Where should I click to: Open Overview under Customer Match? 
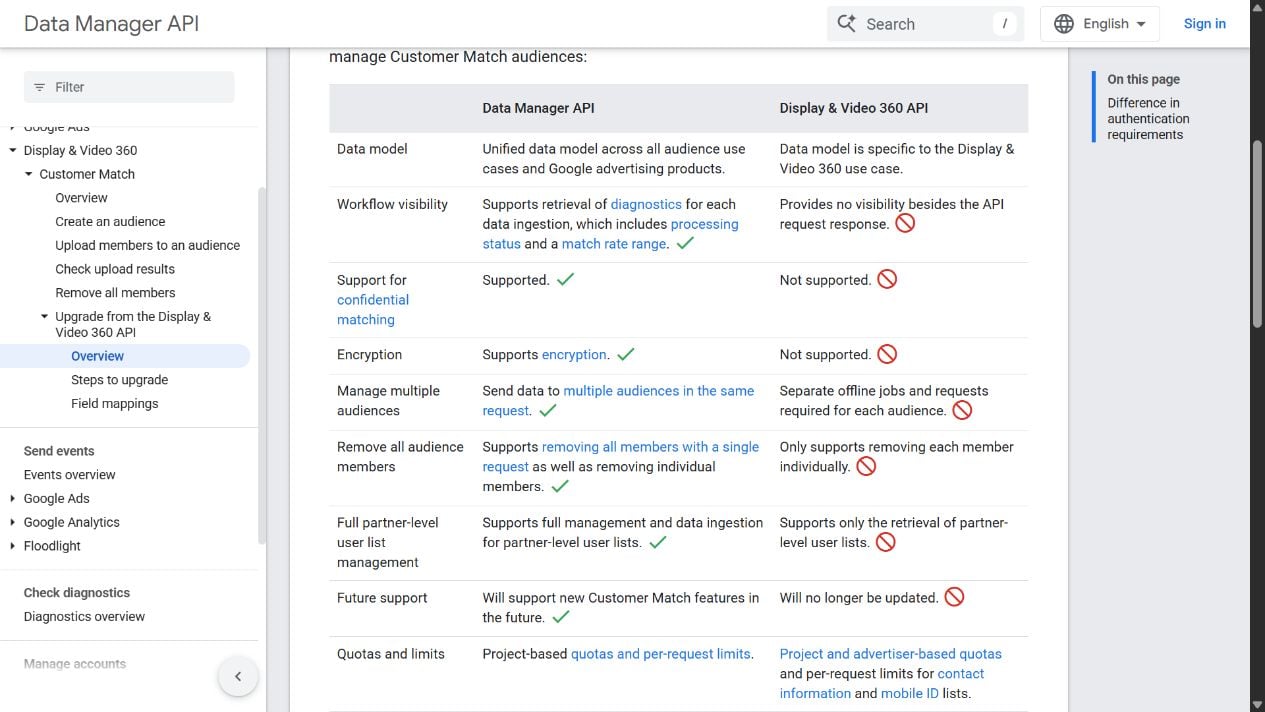click(x=81, y=198)
